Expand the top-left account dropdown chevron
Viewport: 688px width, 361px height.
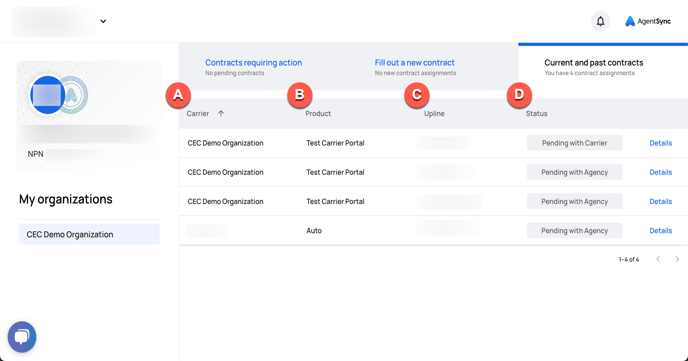click(x=103, y=21)
